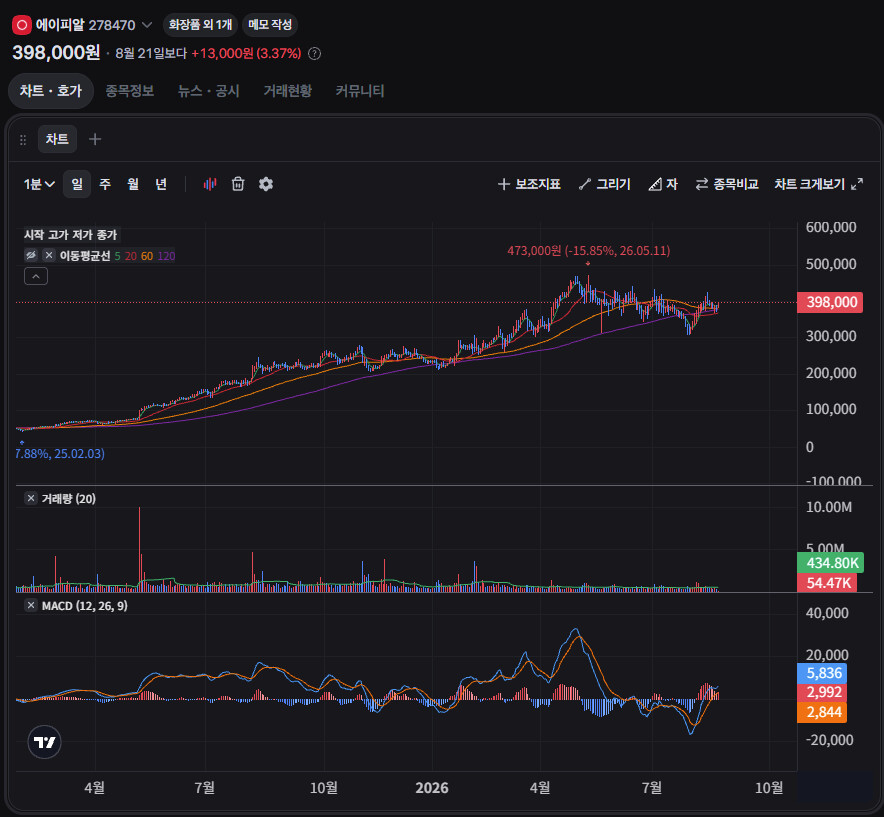
Task: Click the 거래량 (20) indicator label
Action: pos(69,499)
